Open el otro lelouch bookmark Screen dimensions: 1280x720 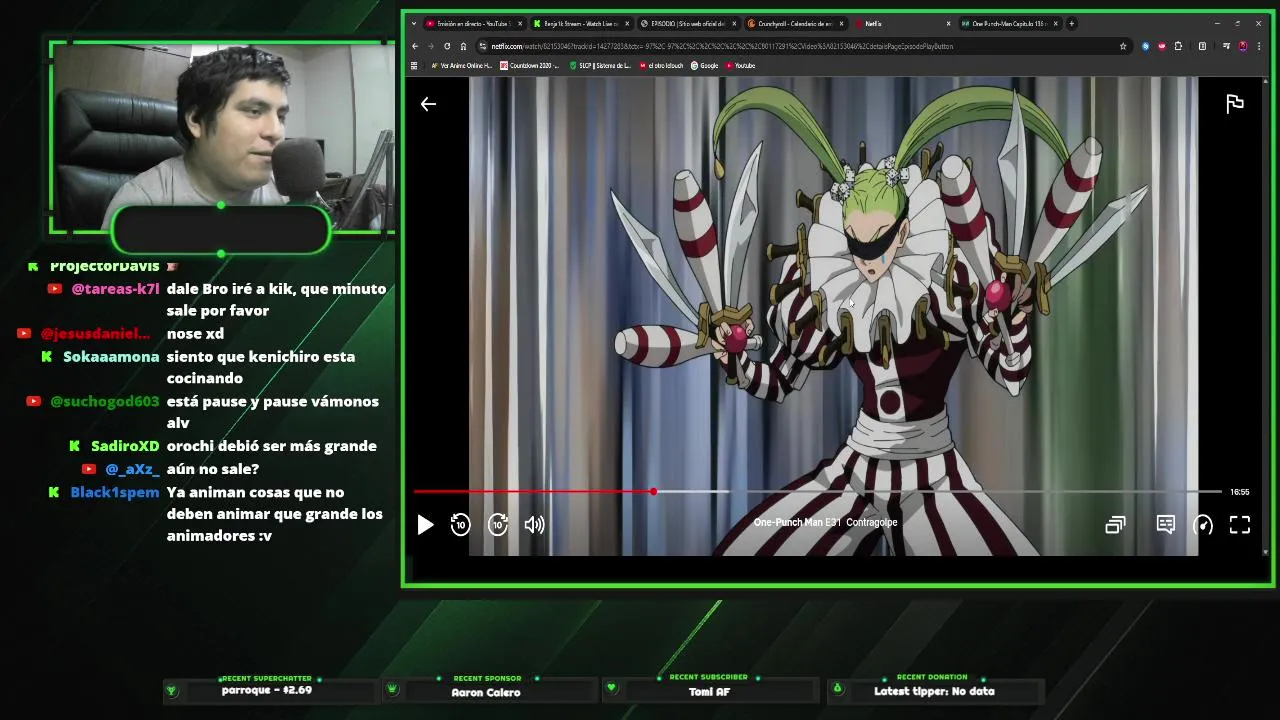pos(662,66)
